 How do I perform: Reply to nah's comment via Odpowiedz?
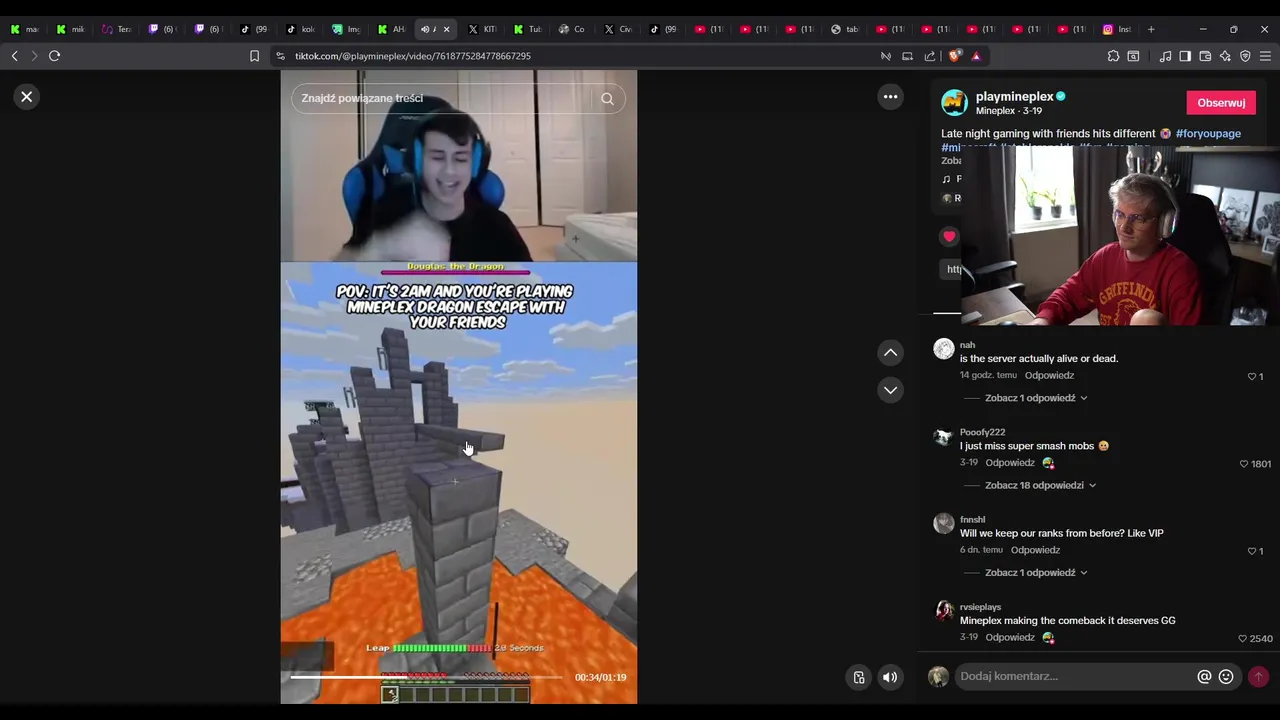click(1049, 376)
